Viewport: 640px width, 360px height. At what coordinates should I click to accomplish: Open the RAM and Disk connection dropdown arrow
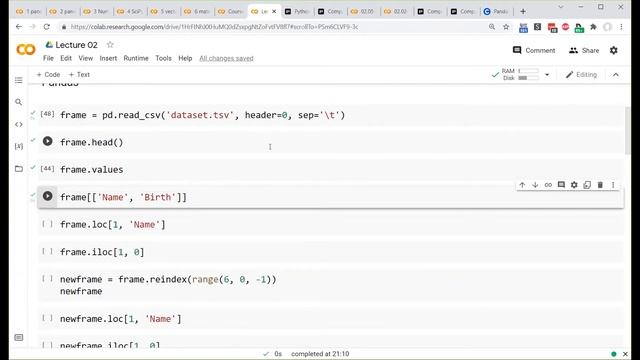[547, 75]
